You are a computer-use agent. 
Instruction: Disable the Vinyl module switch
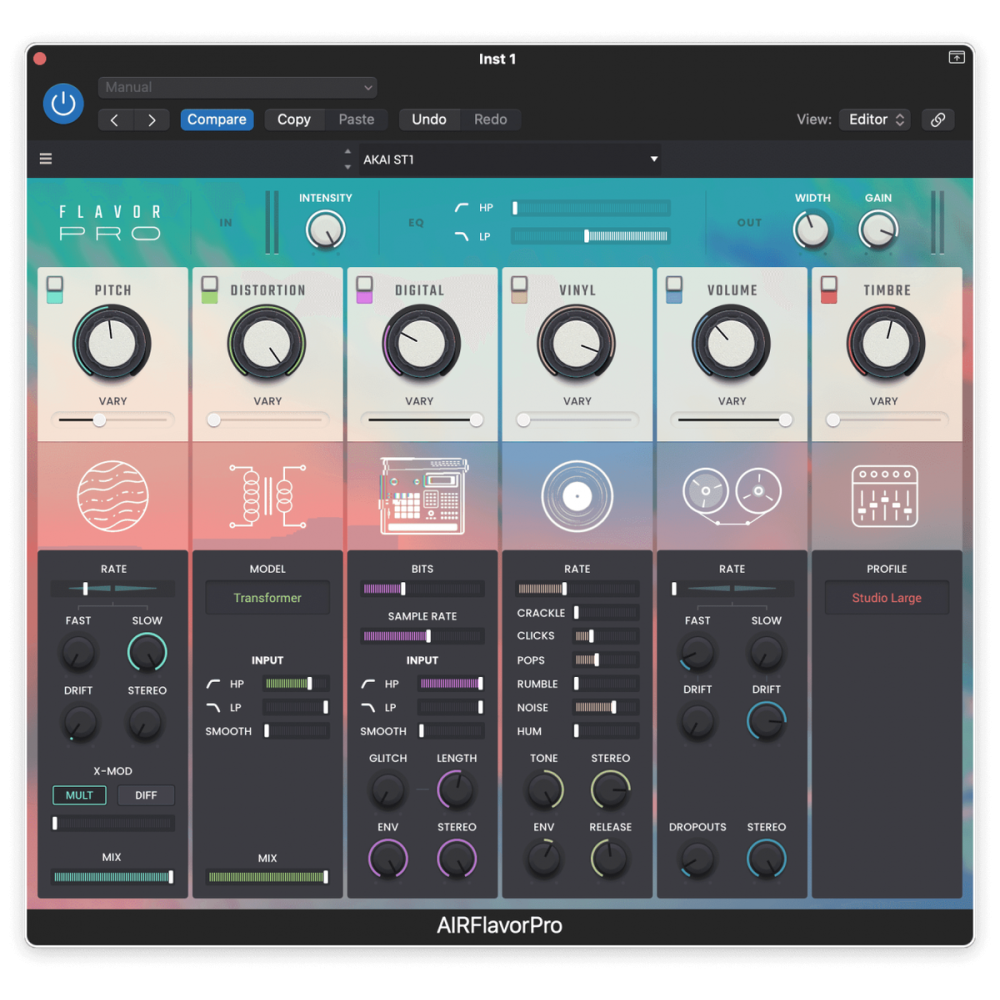tap(519, 288)
